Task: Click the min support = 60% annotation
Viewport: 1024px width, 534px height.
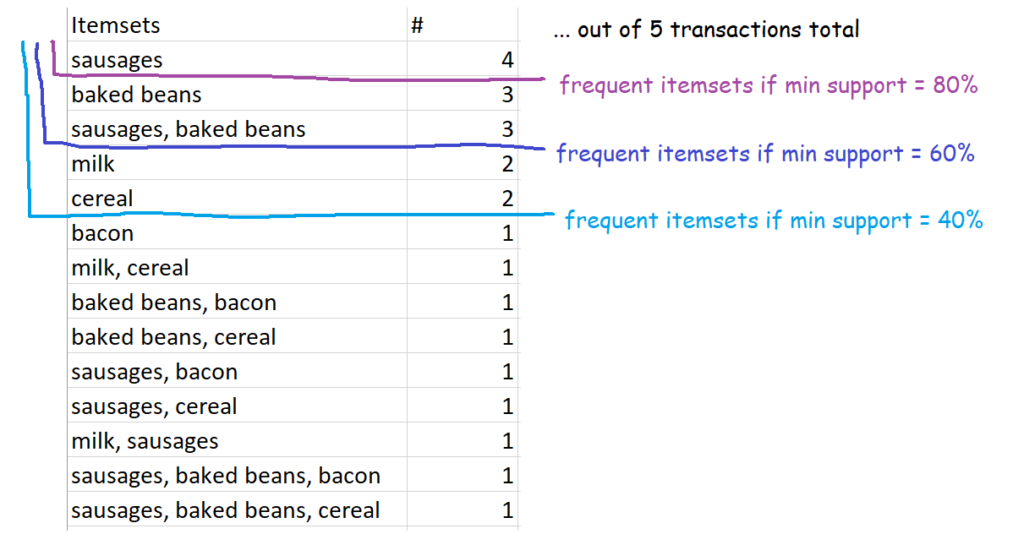Action: 765,154
